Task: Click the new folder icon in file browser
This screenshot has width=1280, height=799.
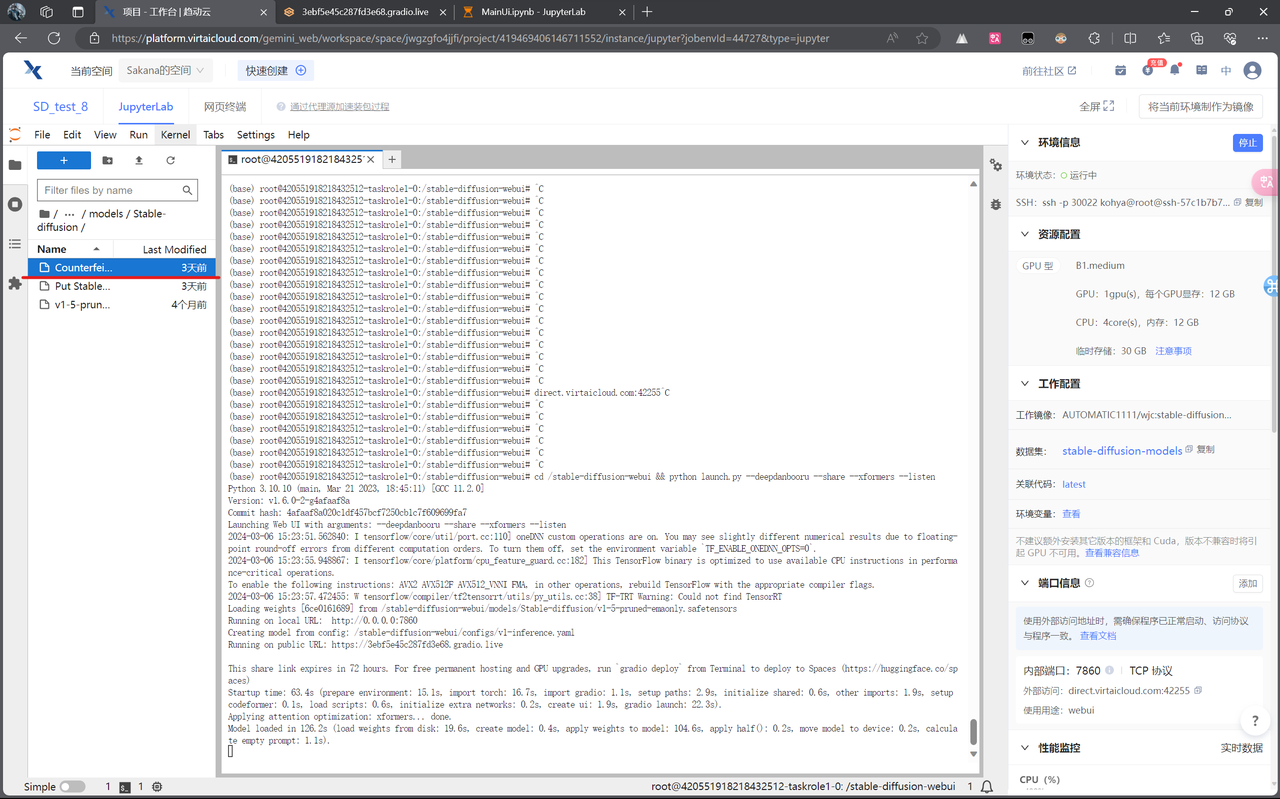Action: [108, 160]
